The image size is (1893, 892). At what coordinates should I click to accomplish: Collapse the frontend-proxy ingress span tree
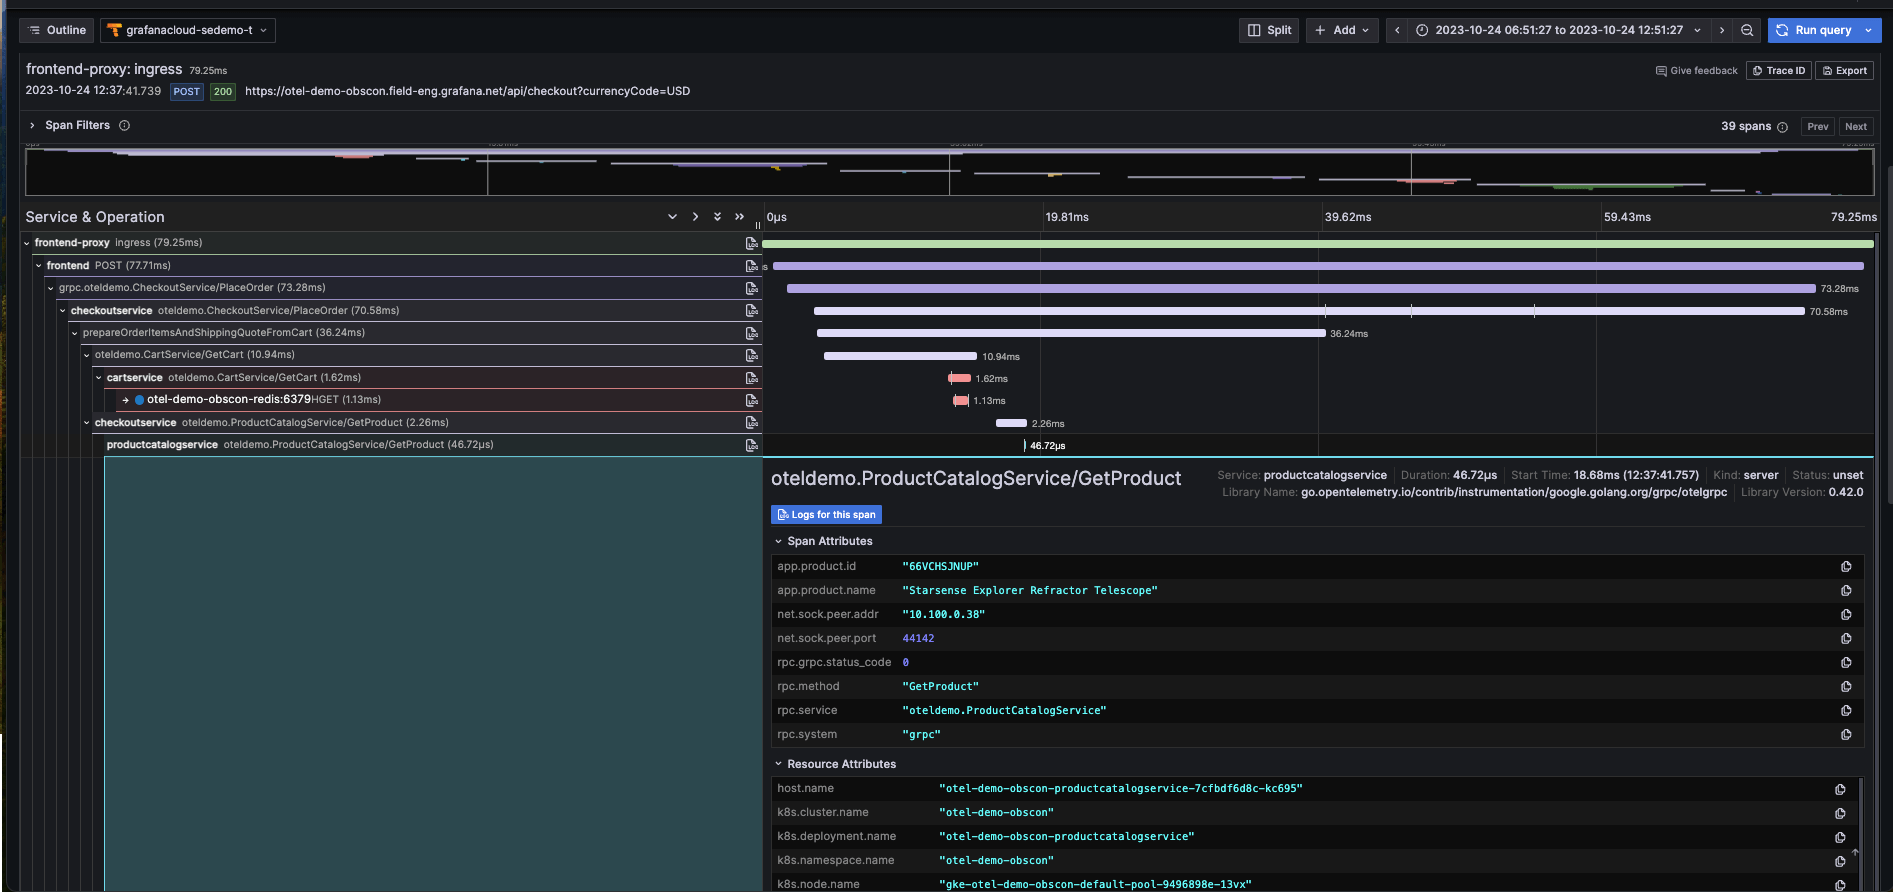tap(27, 243)
